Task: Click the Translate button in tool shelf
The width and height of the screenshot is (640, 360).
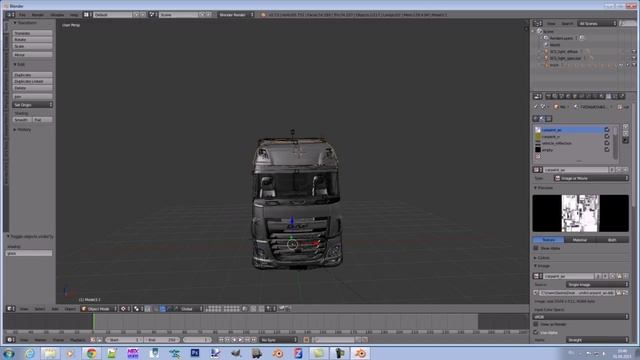Action: pyautogui.click(x=32, y=33)
